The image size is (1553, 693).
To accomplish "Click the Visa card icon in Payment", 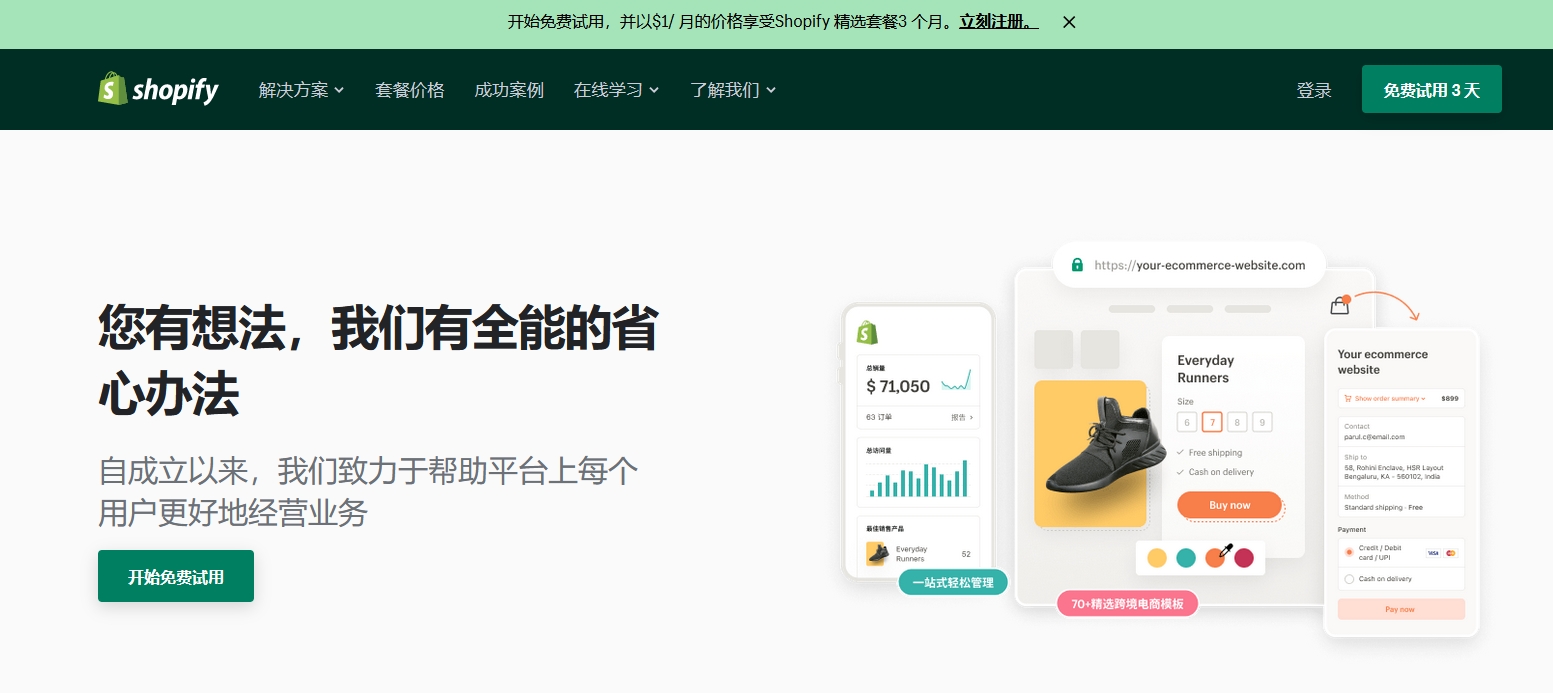I will coord(1433,552).
